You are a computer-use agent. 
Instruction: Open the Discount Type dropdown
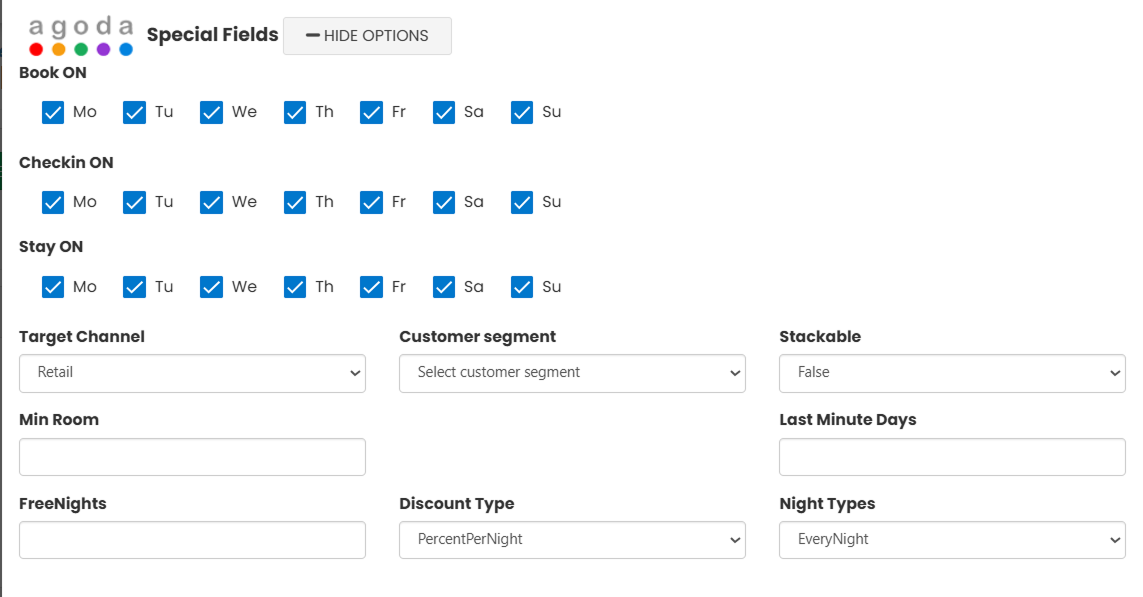tap(572, 540)
